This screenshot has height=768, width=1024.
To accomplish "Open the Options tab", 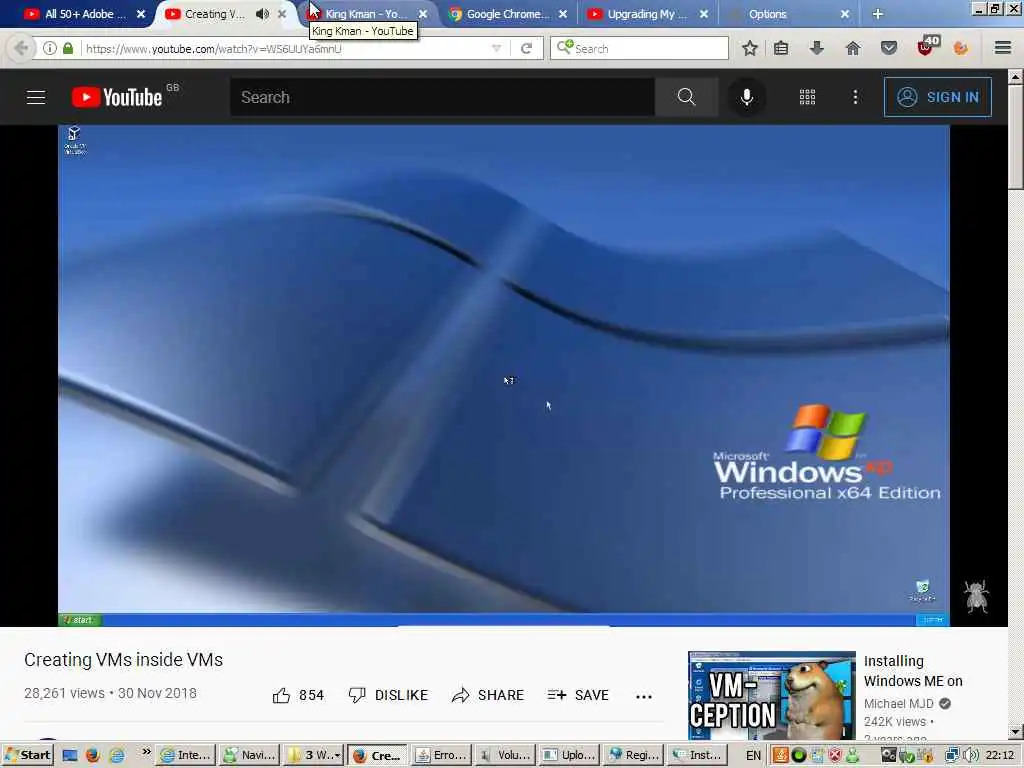I will coord(767,14).
